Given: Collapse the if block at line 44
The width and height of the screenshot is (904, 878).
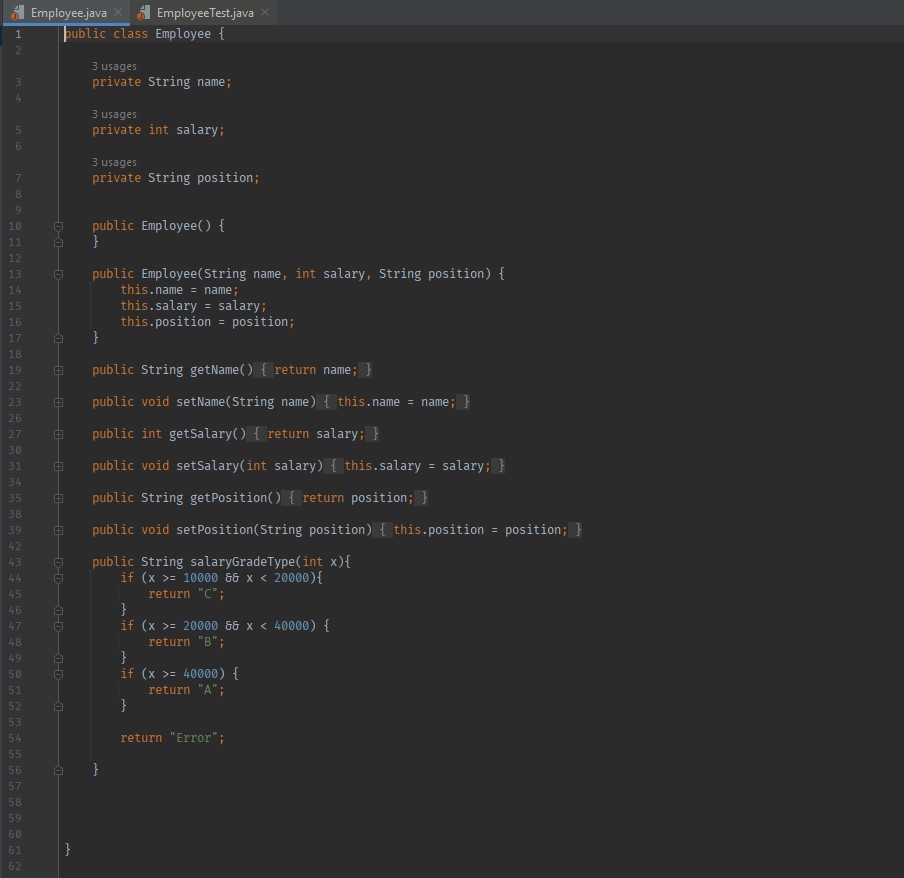Looking at the screenshot, I should [x=58, y=578].
